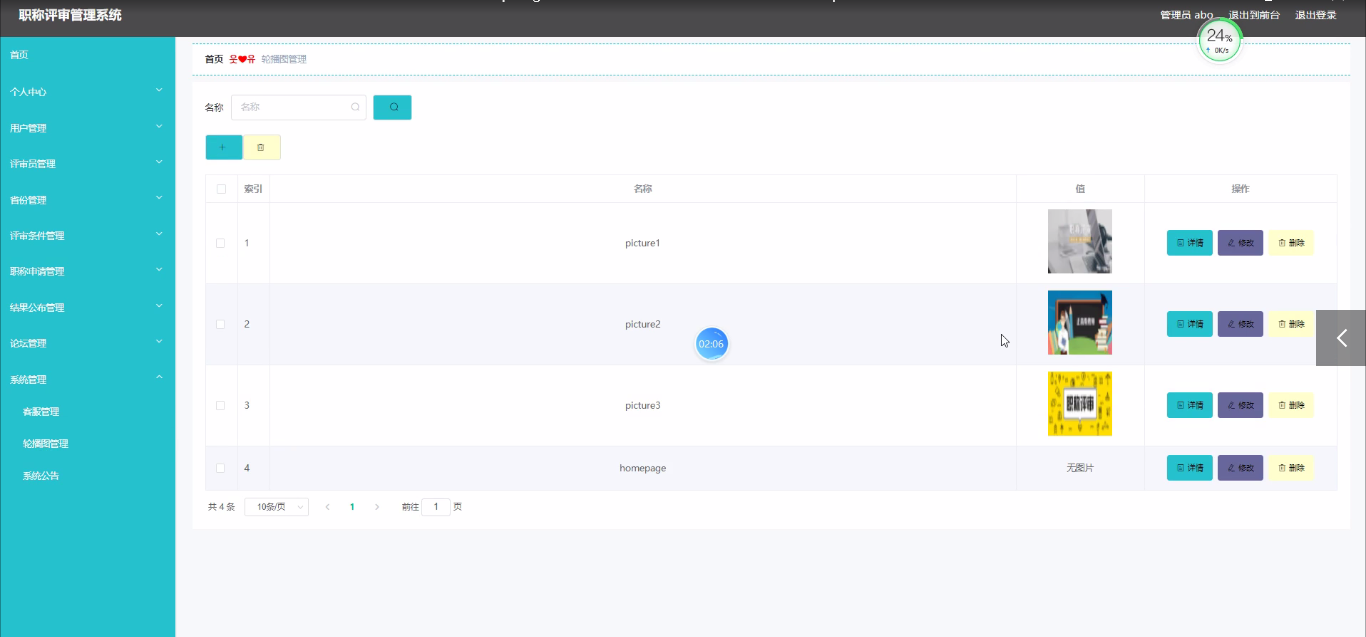The image size is (1366, 637).
Task: Click 修改 for picture3
Action: tap(1240, 405)
